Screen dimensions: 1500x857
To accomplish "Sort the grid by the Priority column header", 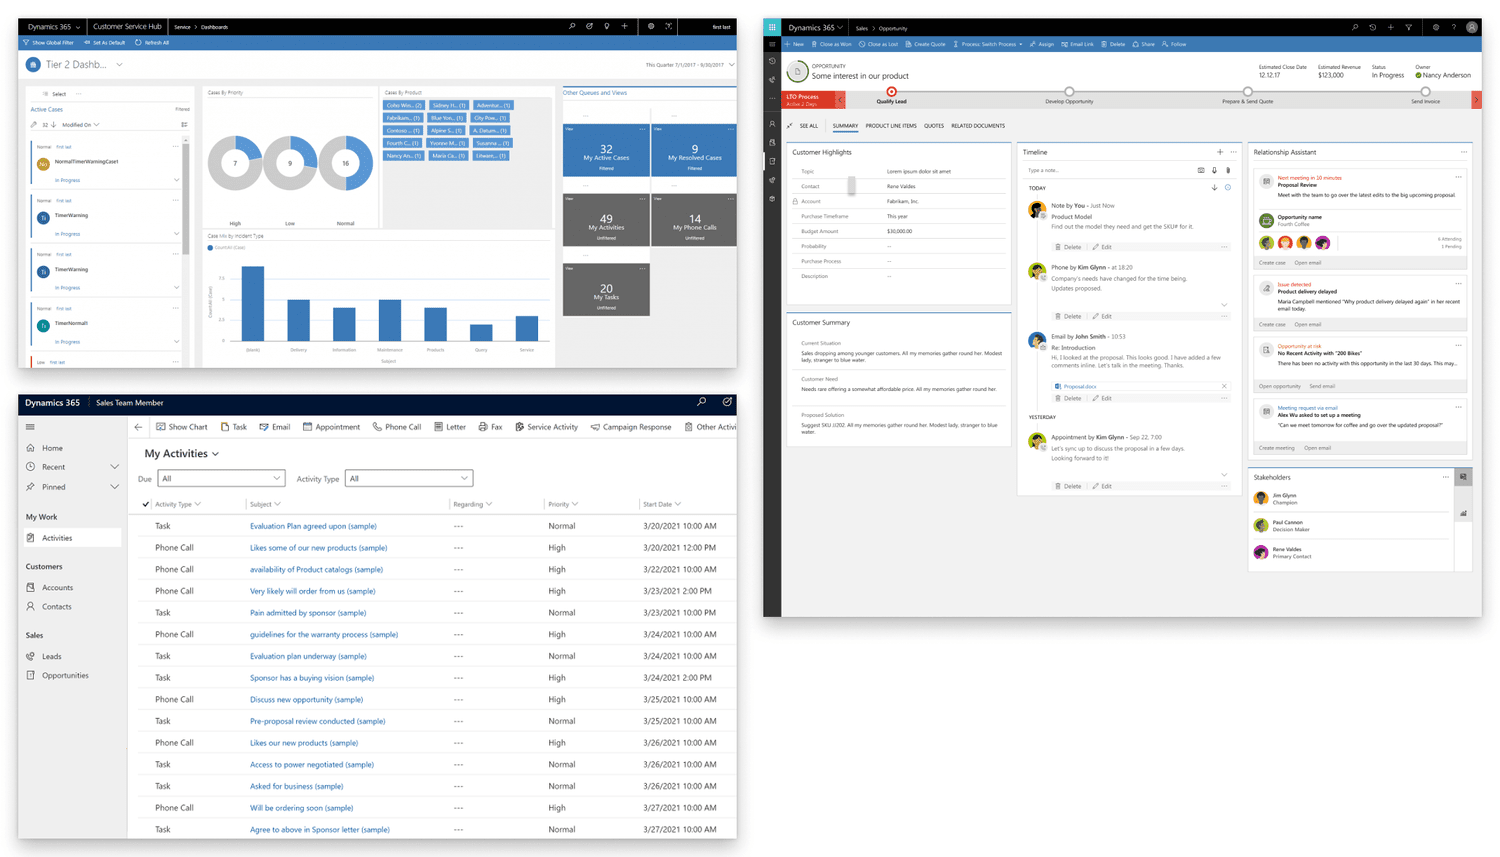I will click(563, 504).
